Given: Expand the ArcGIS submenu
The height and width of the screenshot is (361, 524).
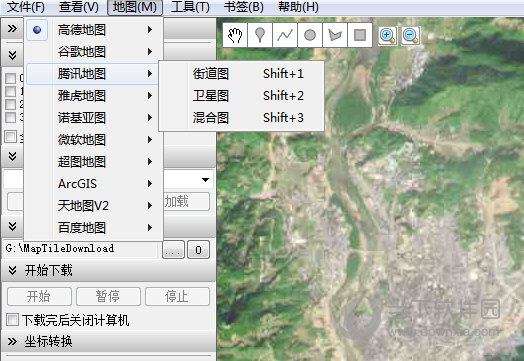Looking at the screenshot, I should [x=94, y=184].
